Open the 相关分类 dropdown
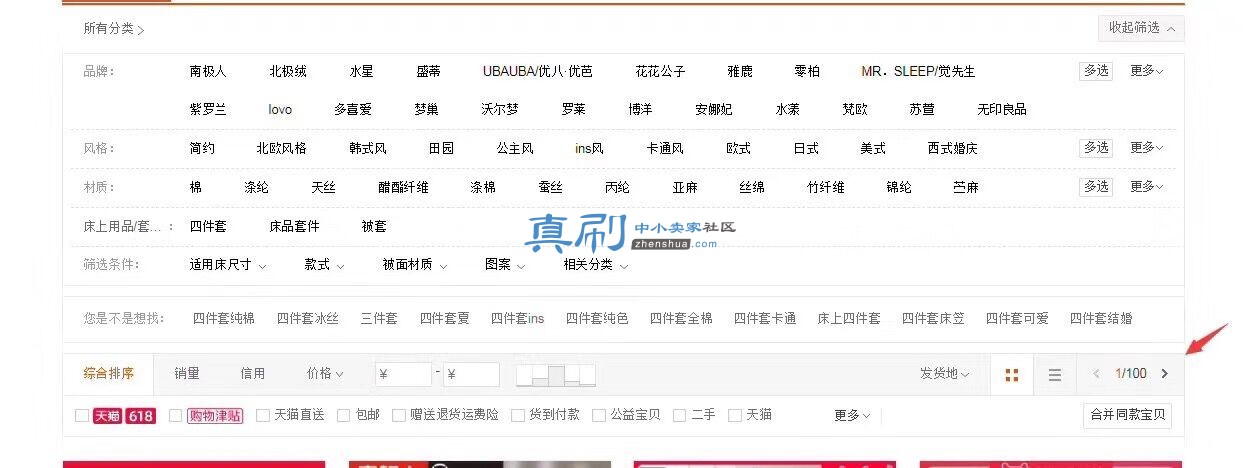The width and height of the screenshot is (1260, 468). [596, 265]
